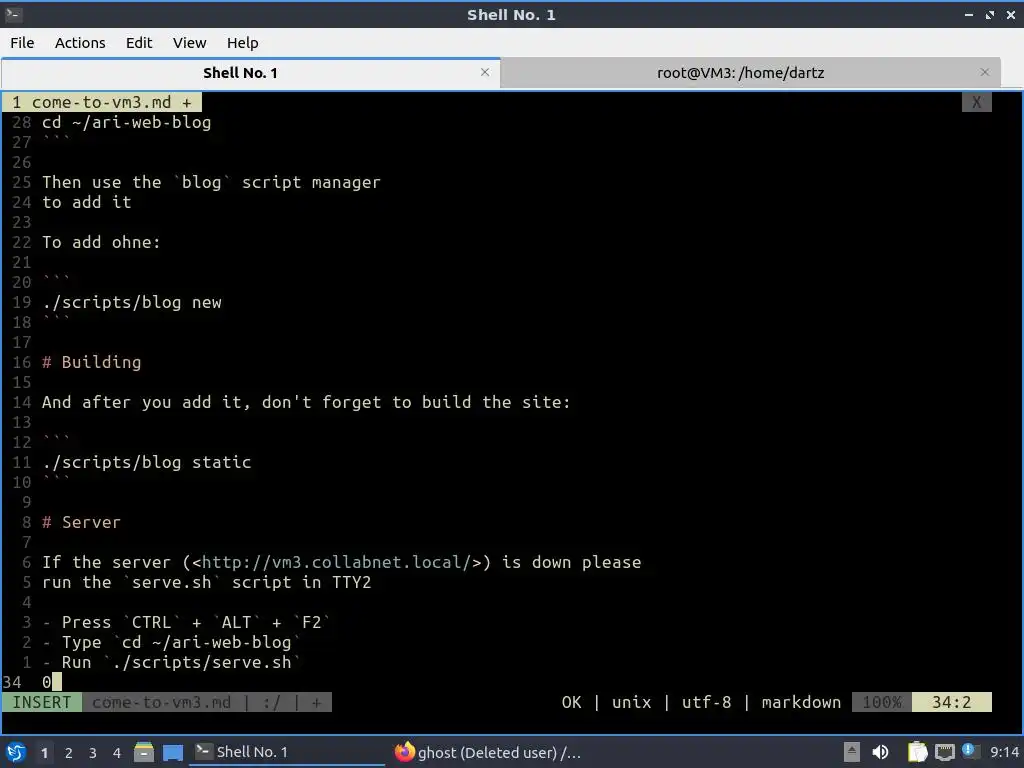Click the removable media eject tray icon
This screenshot has height=768, width=1024.
click(852, 752)
